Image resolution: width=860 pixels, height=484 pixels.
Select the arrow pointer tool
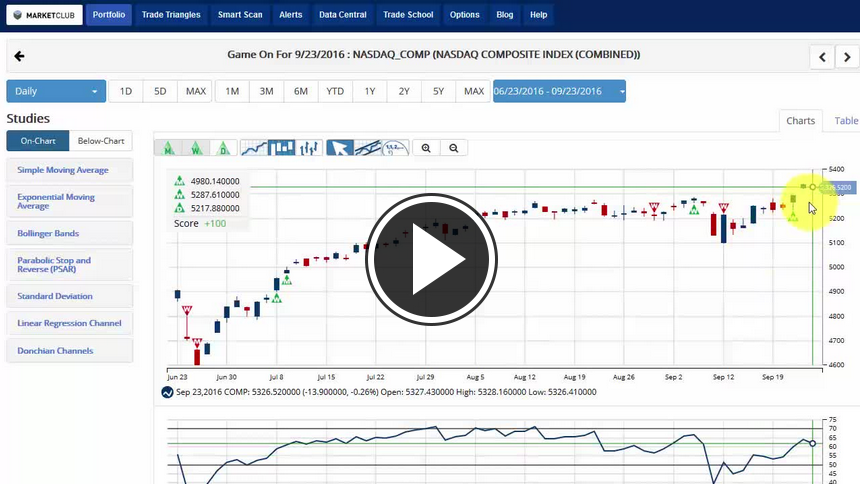[341, 148]
